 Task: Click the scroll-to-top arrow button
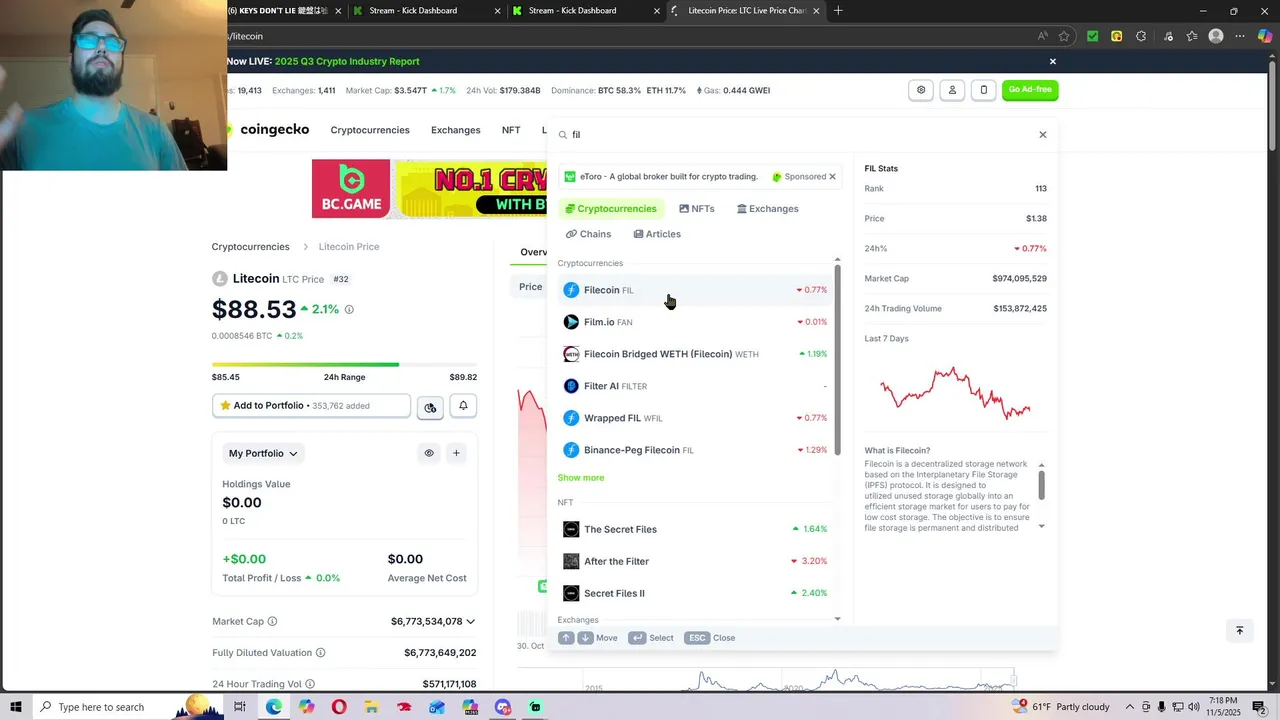pos(1239,630)
